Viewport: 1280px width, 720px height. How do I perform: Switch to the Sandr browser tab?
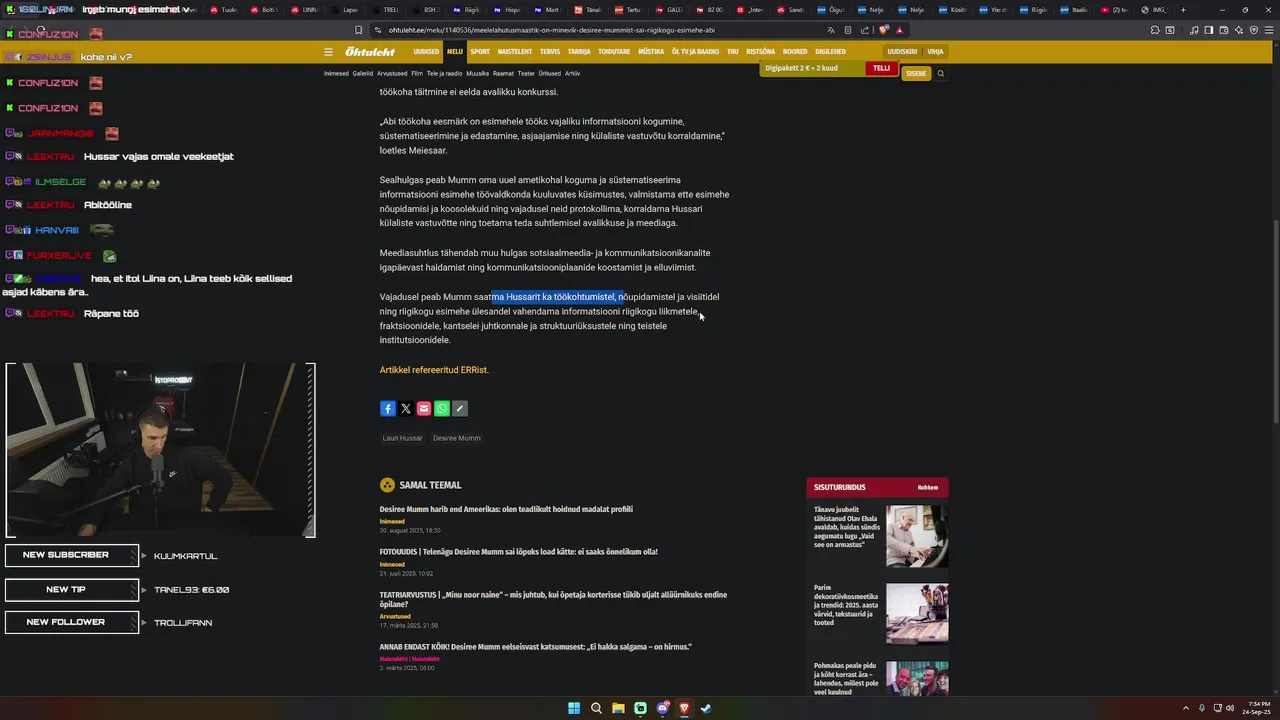(x=791, y=10)
